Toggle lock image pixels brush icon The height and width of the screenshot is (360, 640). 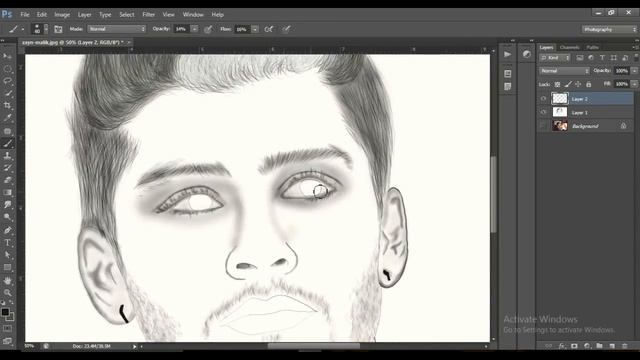click(x=568, y=84)
